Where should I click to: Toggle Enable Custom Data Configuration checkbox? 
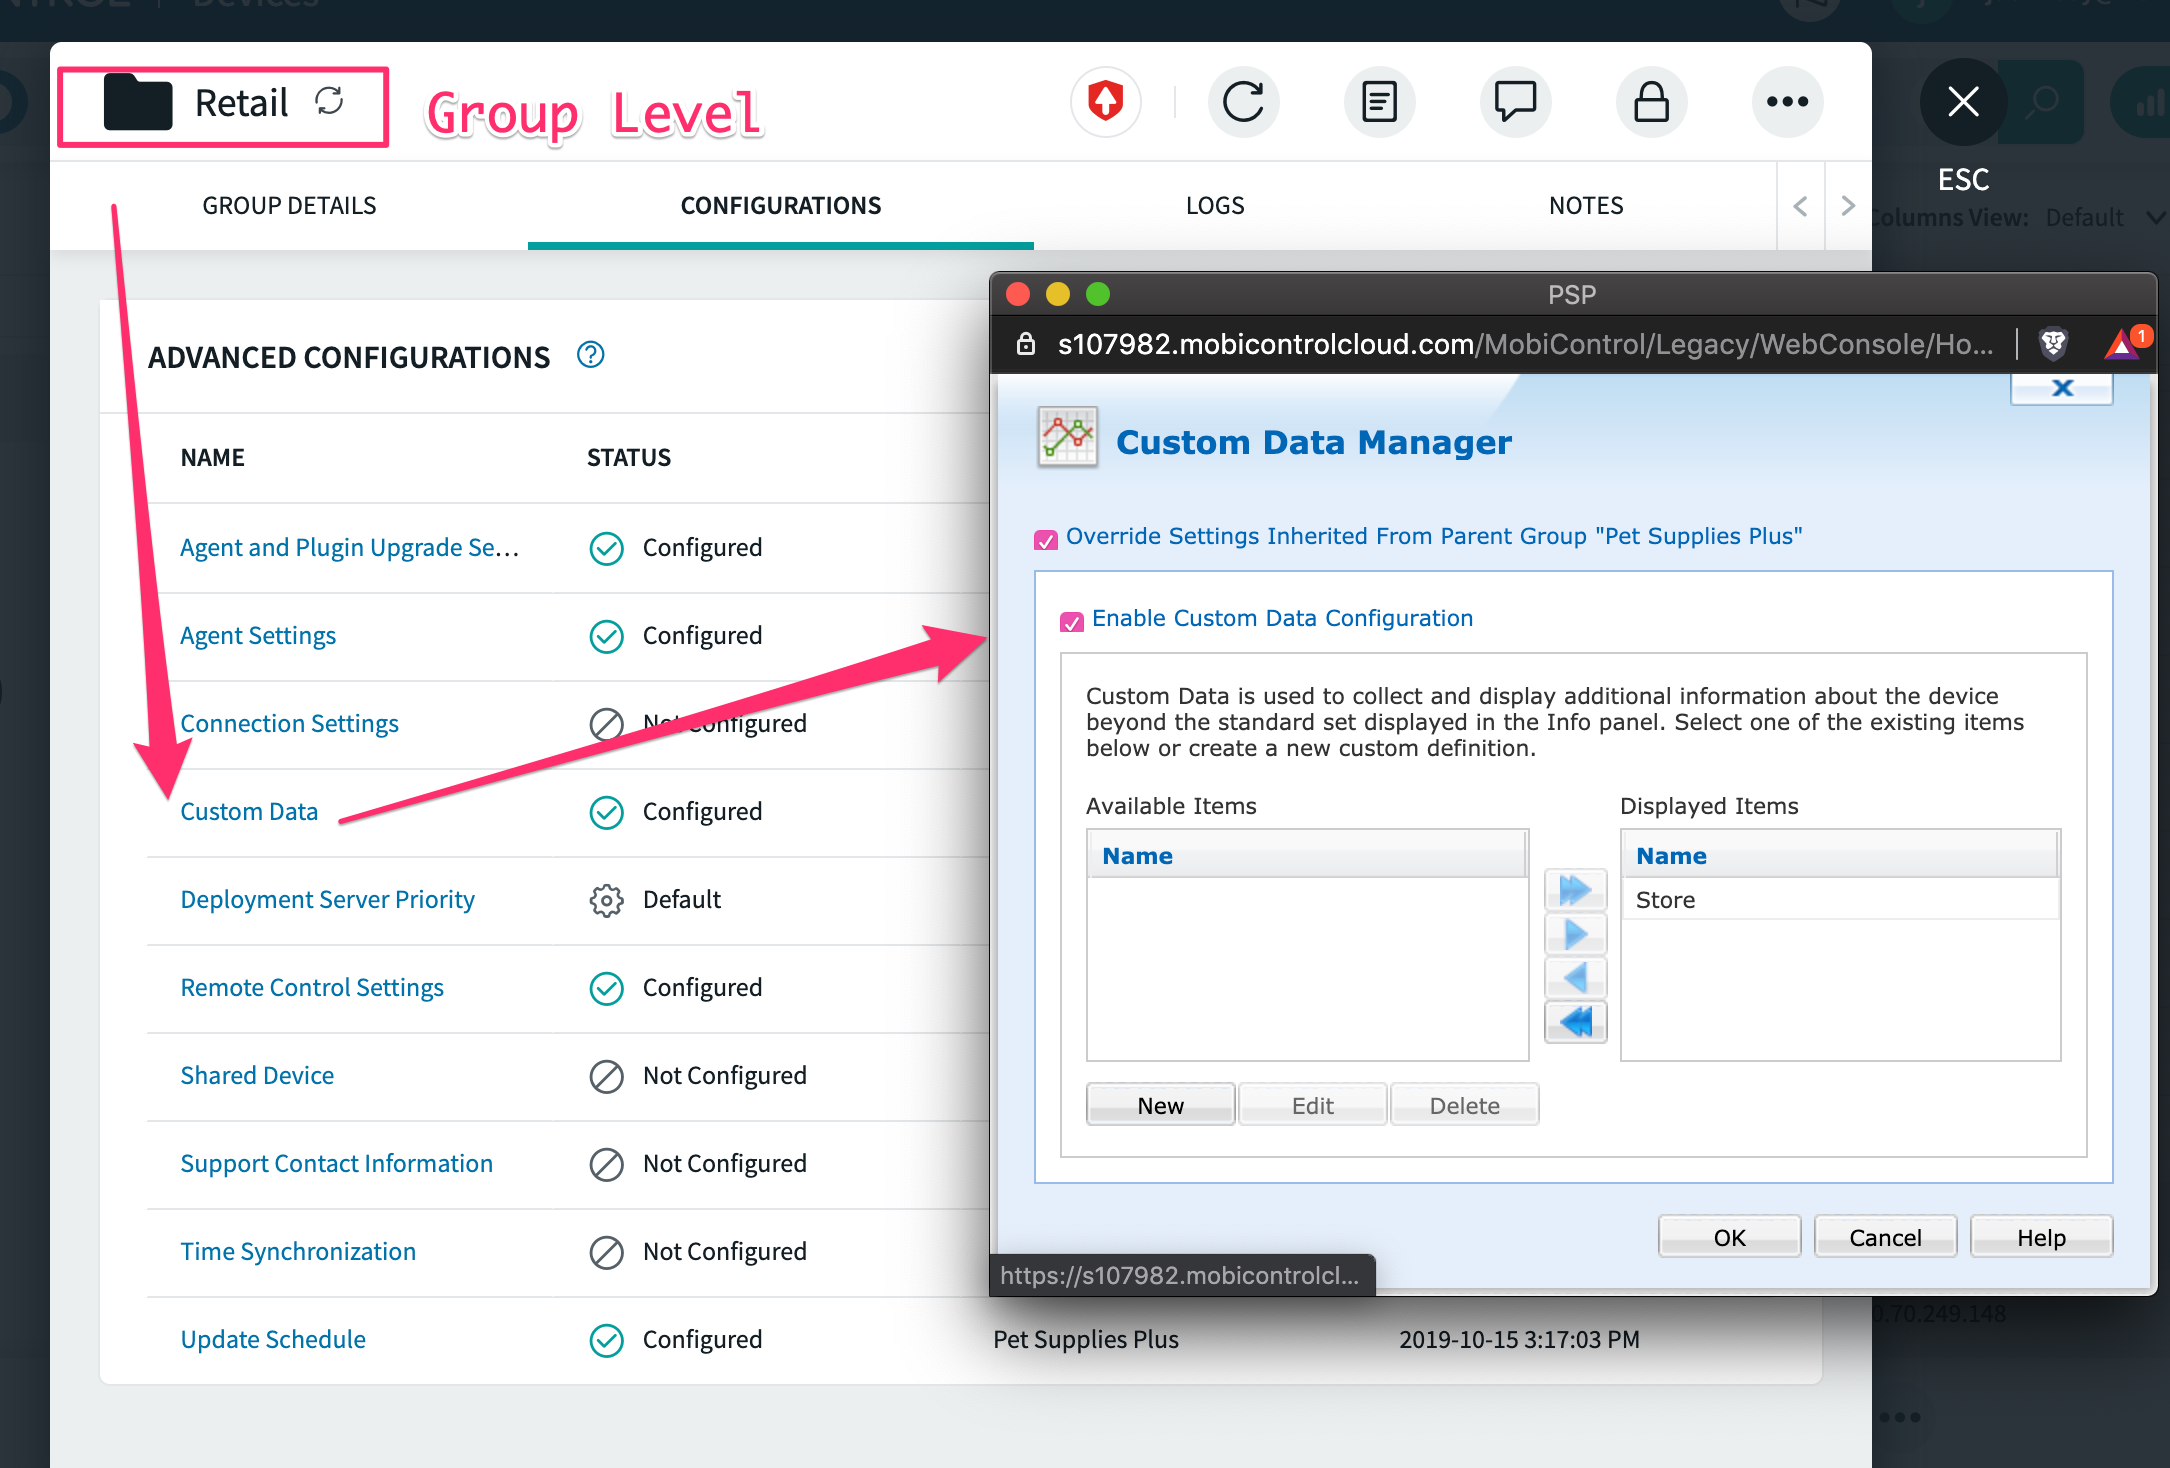click(1071, 622)
